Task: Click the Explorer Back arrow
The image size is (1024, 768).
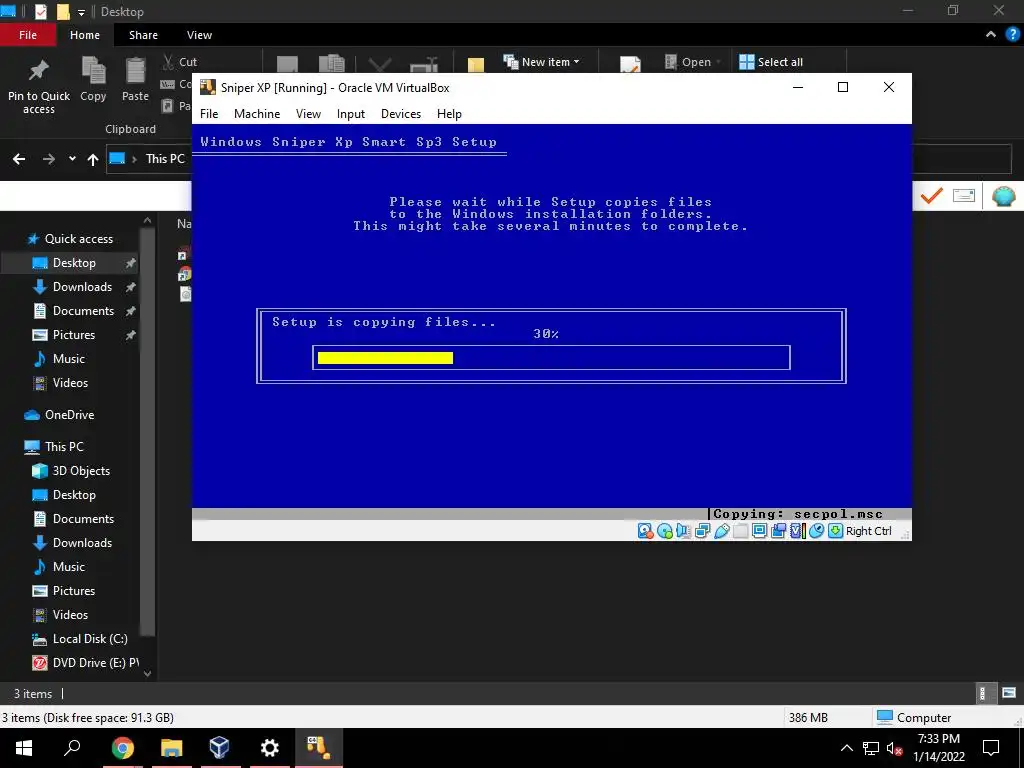Action: coord(19,159)
